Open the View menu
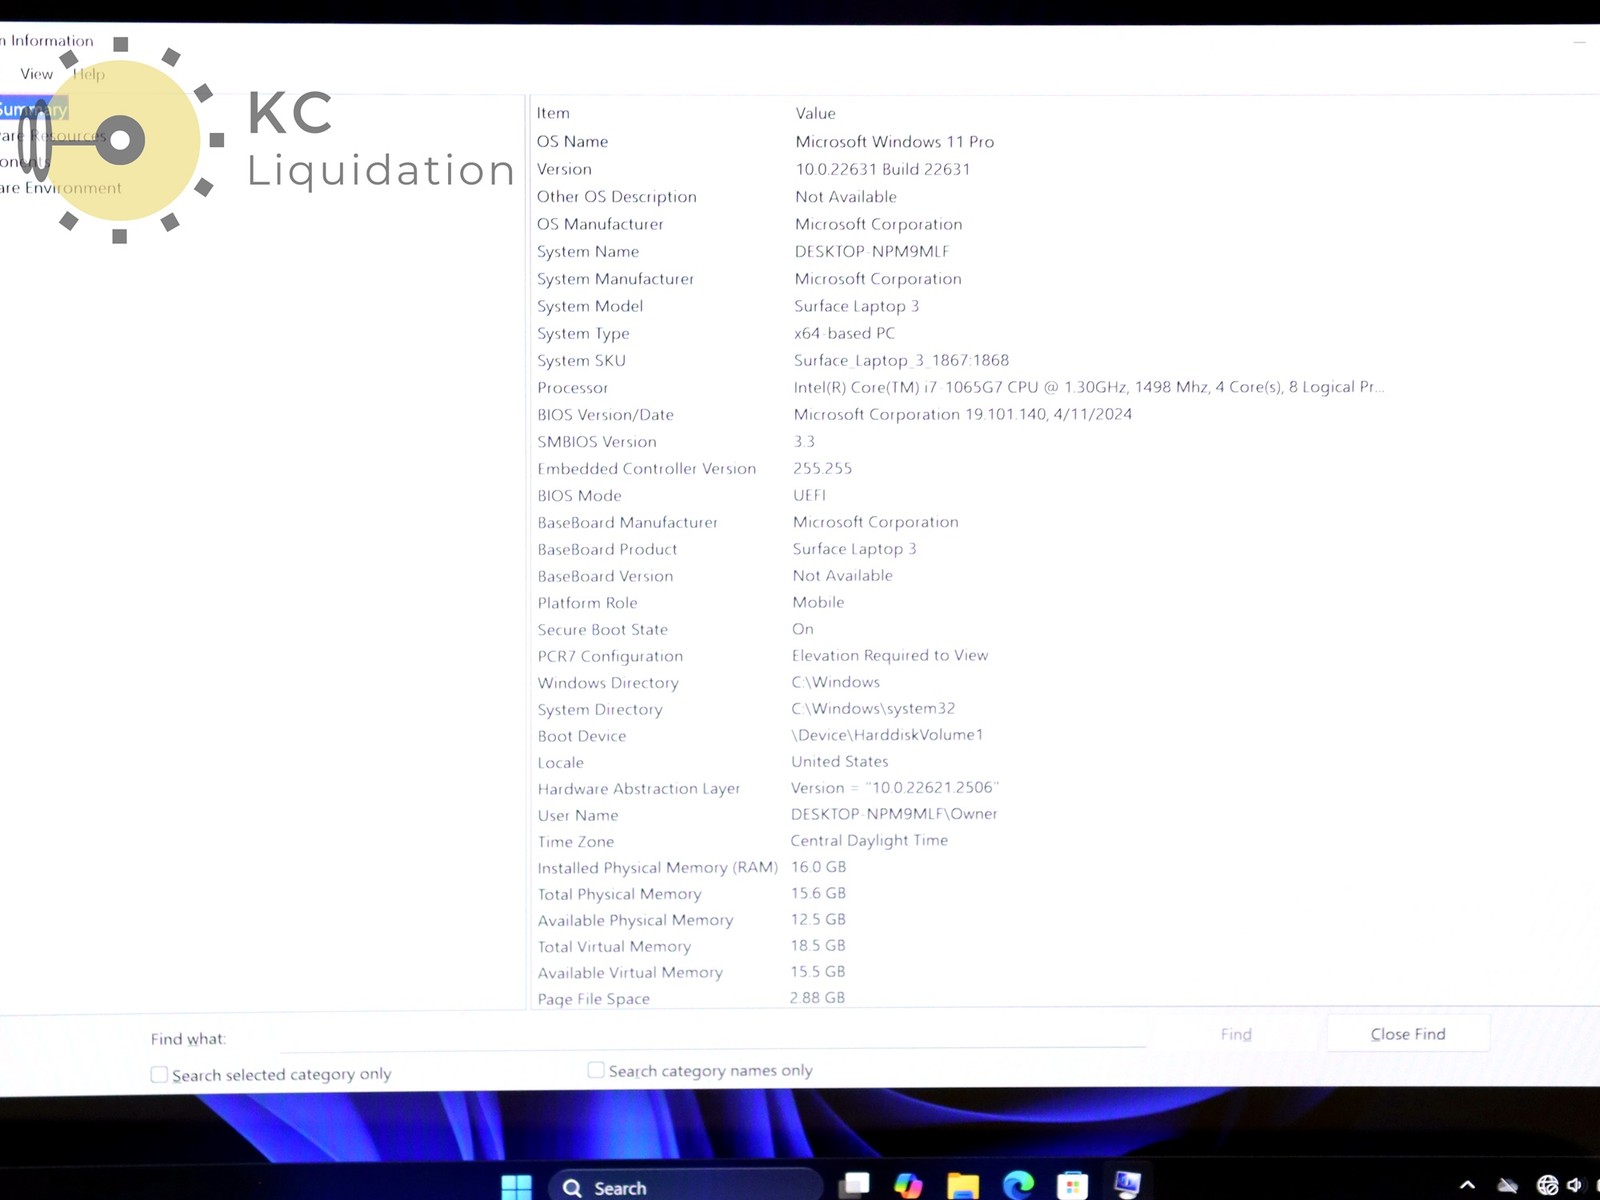Screen dimensions: 1600x1200 point(37,74)
